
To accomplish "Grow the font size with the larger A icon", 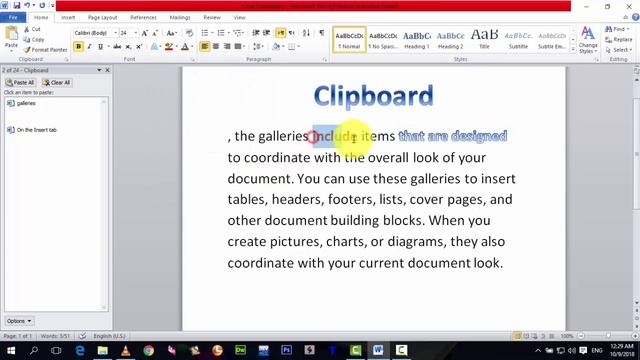I will point(144,33).
